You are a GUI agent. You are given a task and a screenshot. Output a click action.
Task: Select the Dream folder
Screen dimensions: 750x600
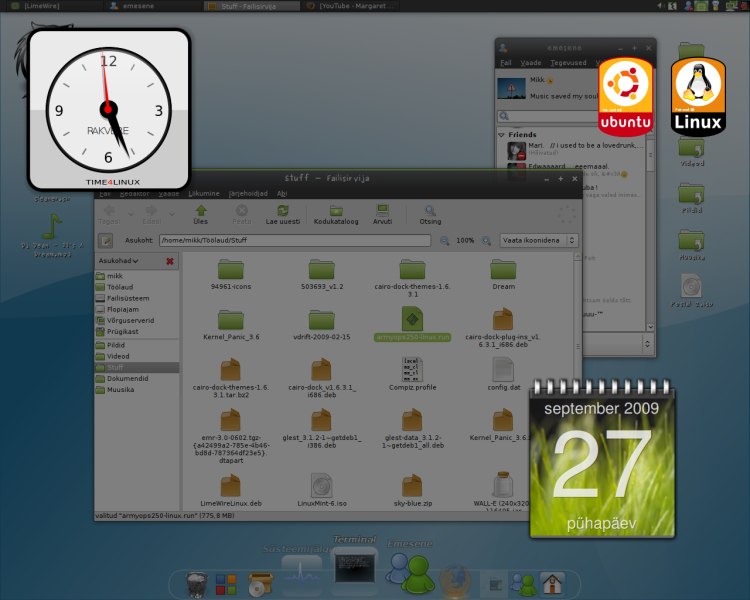click(x=503, y=275)
